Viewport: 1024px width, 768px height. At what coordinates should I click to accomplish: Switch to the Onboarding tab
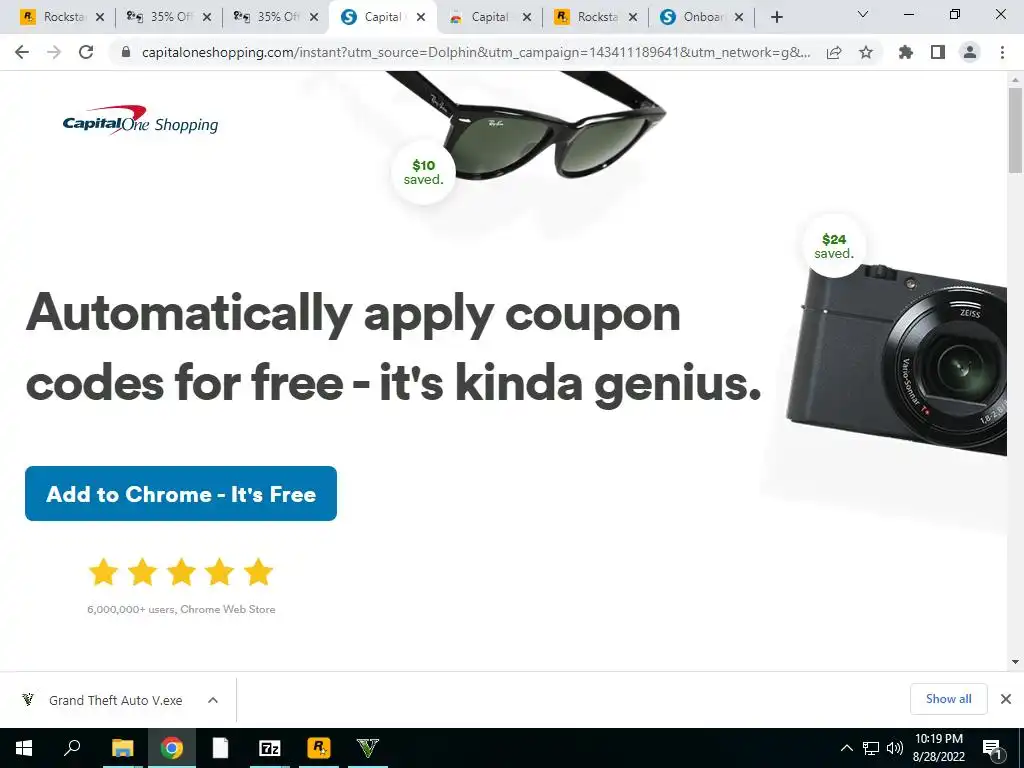pos(701,18)
